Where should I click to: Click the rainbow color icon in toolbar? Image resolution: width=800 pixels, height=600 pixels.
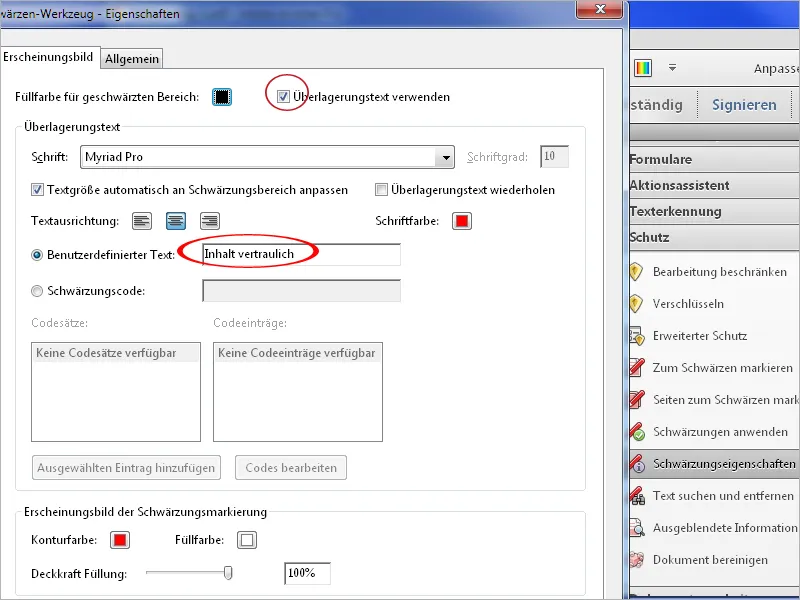[x=643, y=67]
